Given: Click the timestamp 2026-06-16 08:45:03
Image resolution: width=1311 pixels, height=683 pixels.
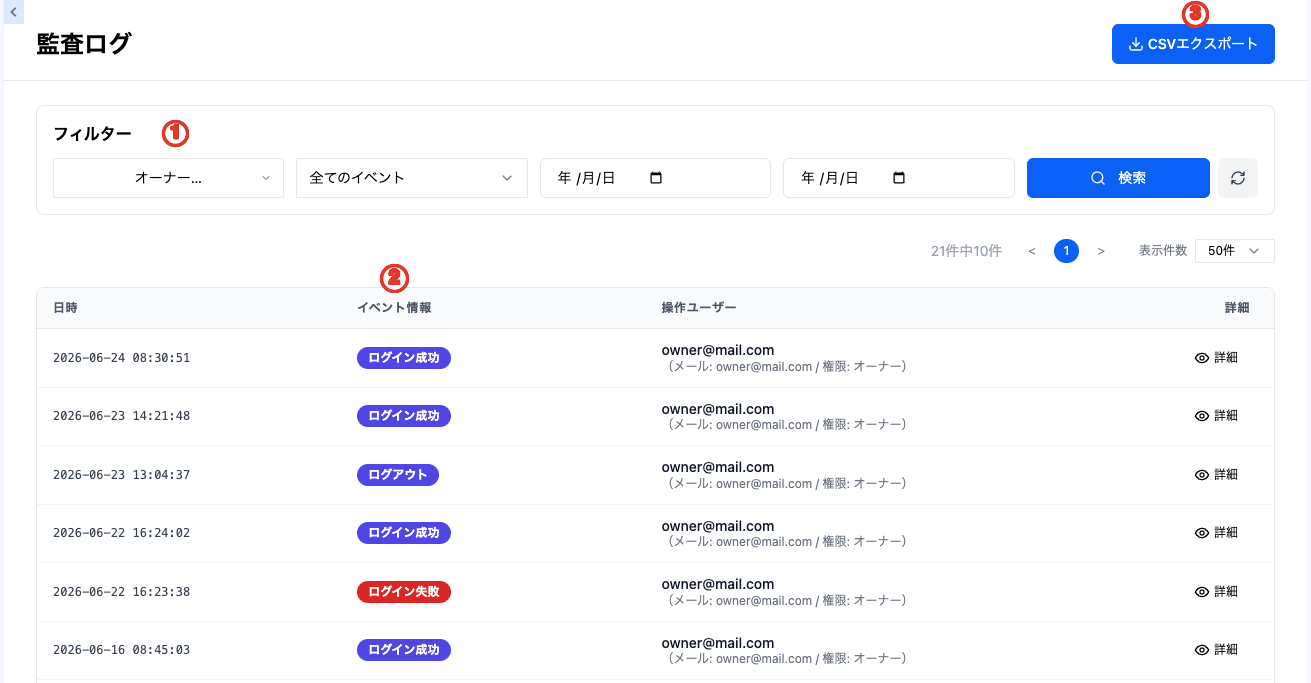Looking at the screenshot, I should pyautogui.click(x=121, y=650).
